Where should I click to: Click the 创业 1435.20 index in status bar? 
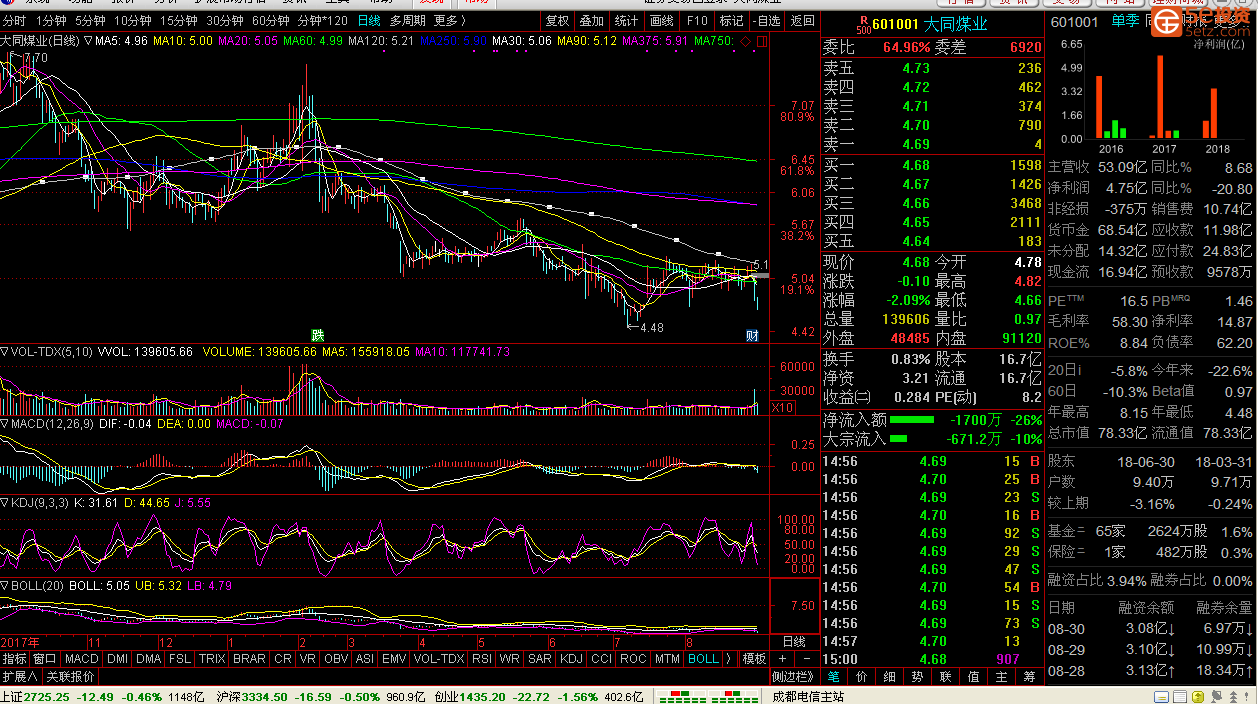pos(468,696)
